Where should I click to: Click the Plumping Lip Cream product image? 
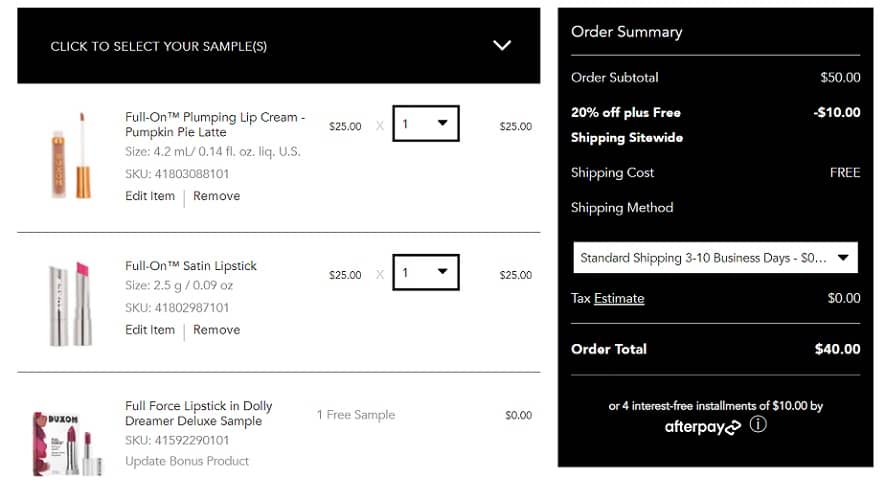[x=71, y=156]
